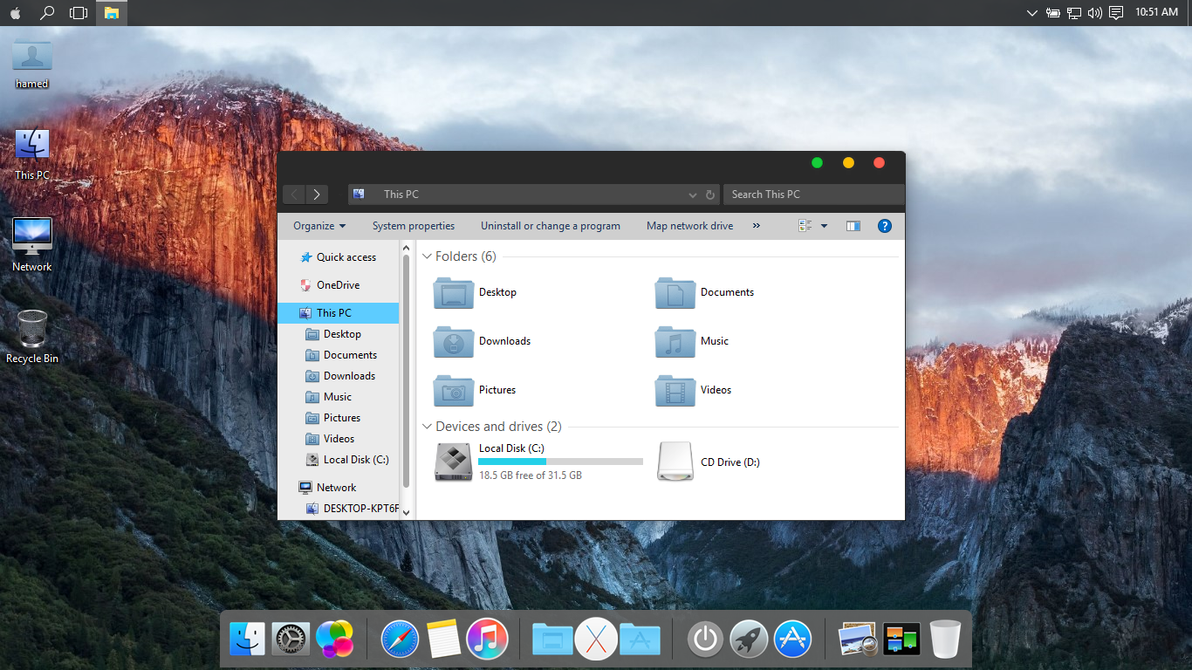Open App Store from the dock
Viewport: 1192px width, 670px height.
pyautogui.click(x=793, y=639)
